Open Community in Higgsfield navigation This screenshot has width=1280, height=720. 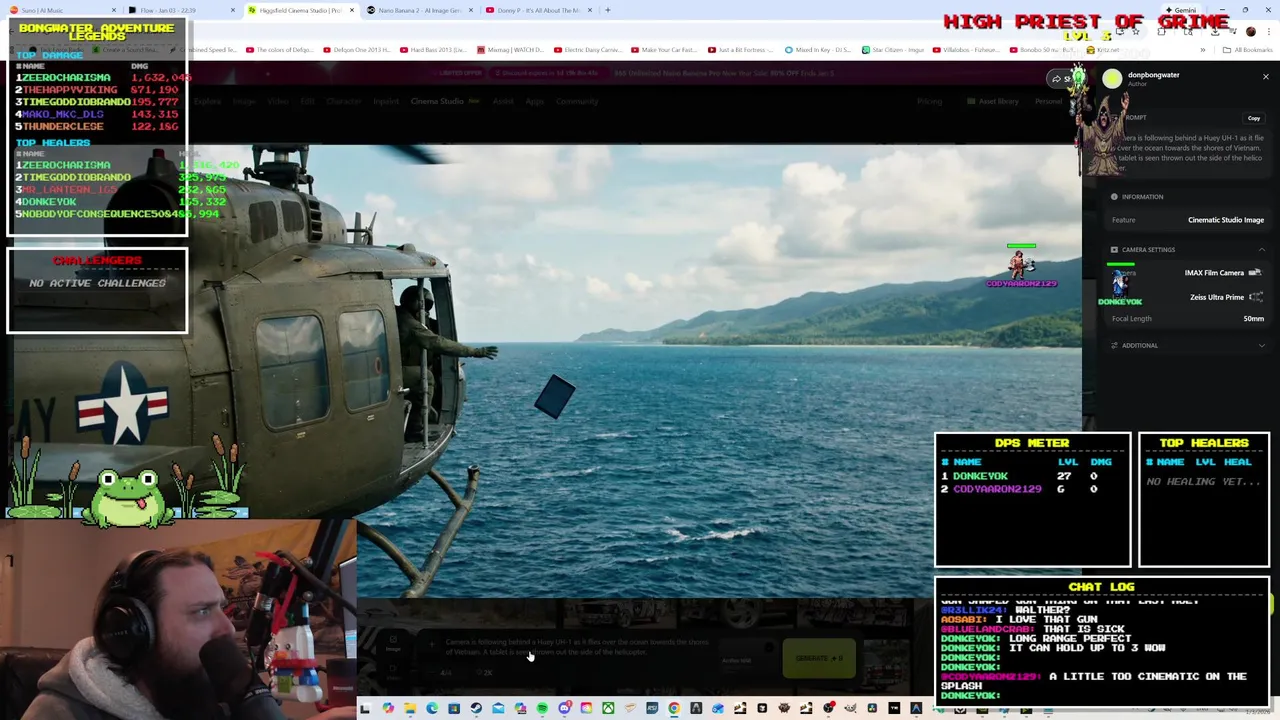(x=577, y=101)
